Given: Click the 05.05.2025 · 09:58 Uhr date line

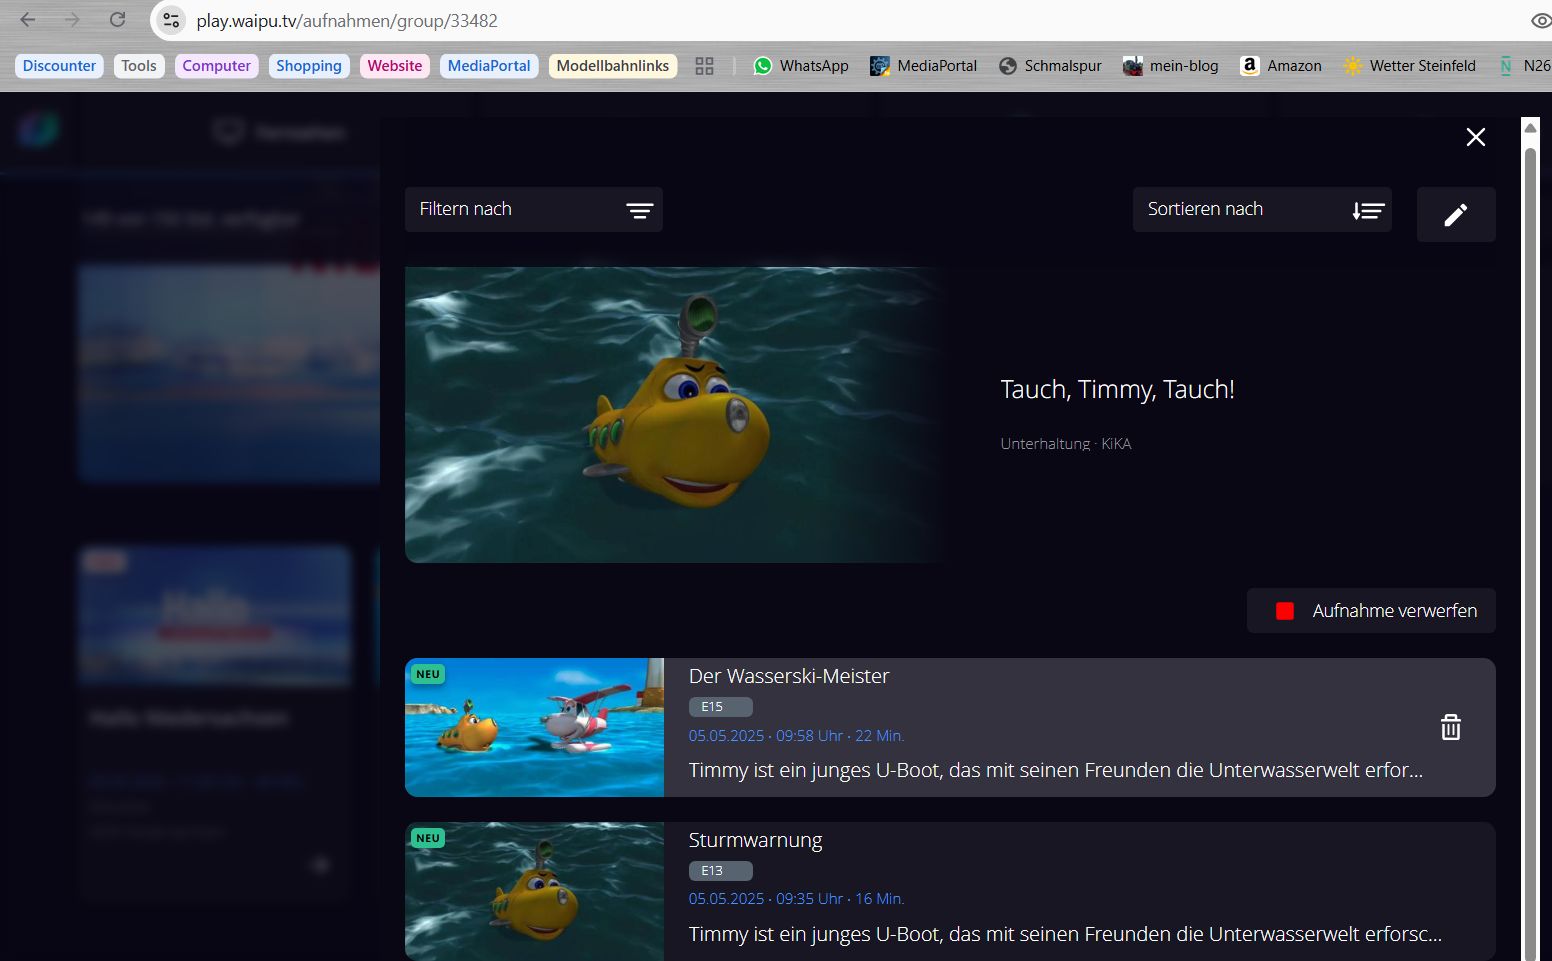Looking at the screenshot, I should point(796,735).
